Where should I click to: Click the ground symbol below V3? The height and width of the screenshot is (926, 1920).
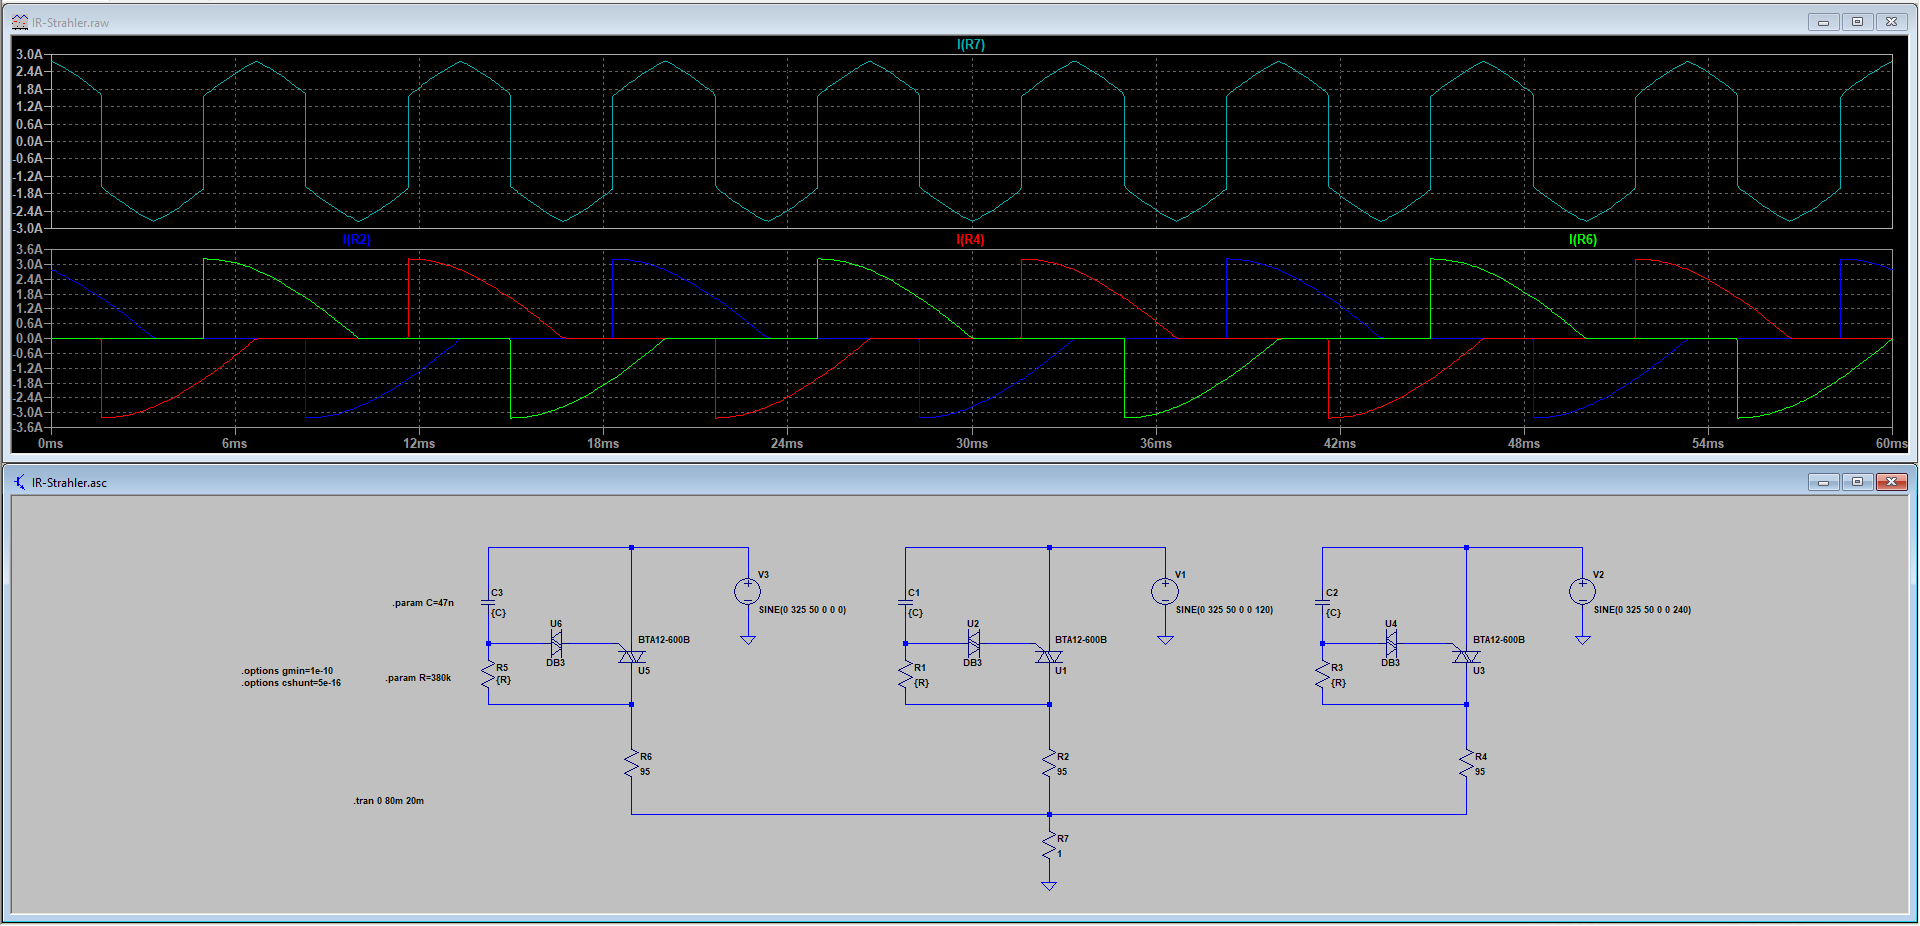pyautogui.click(x=747, y=639)
